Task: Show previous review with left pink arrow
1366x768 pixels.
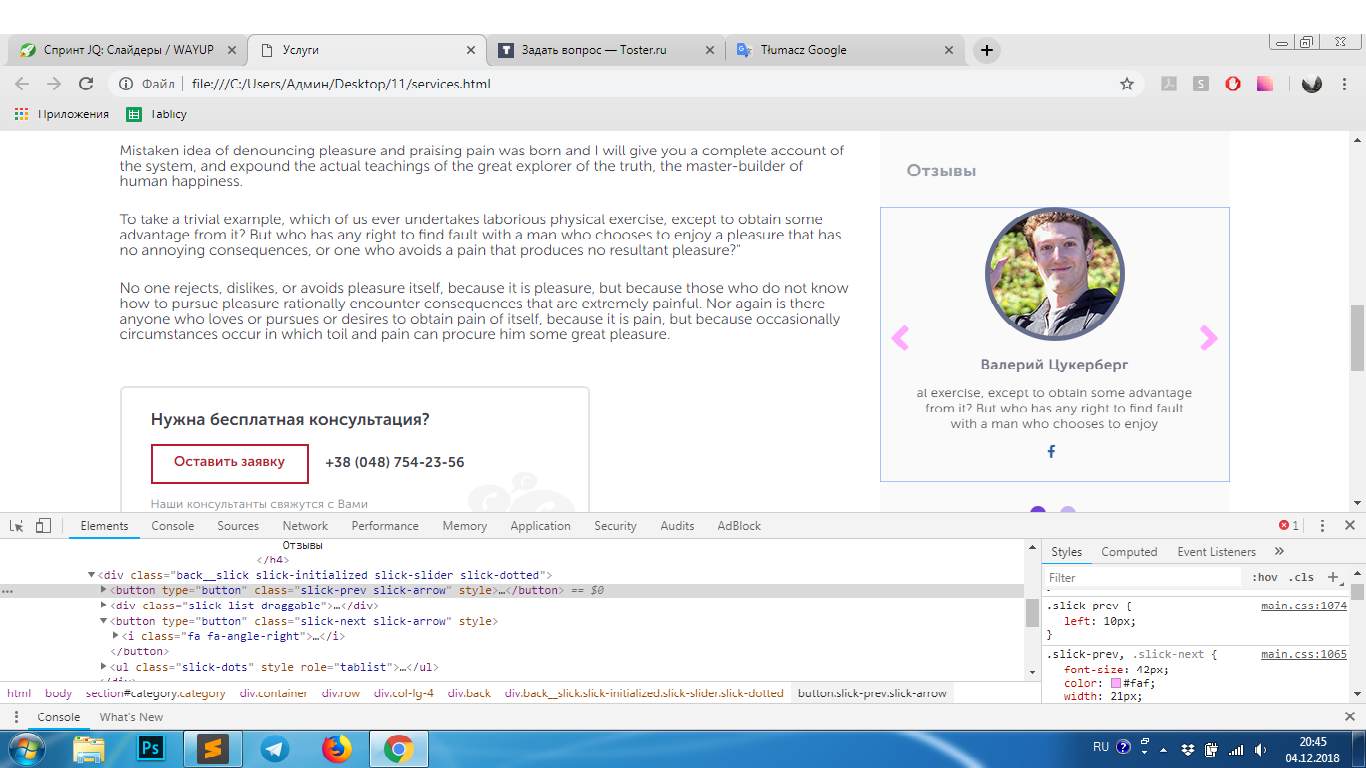Action: (x=900, y=338)
